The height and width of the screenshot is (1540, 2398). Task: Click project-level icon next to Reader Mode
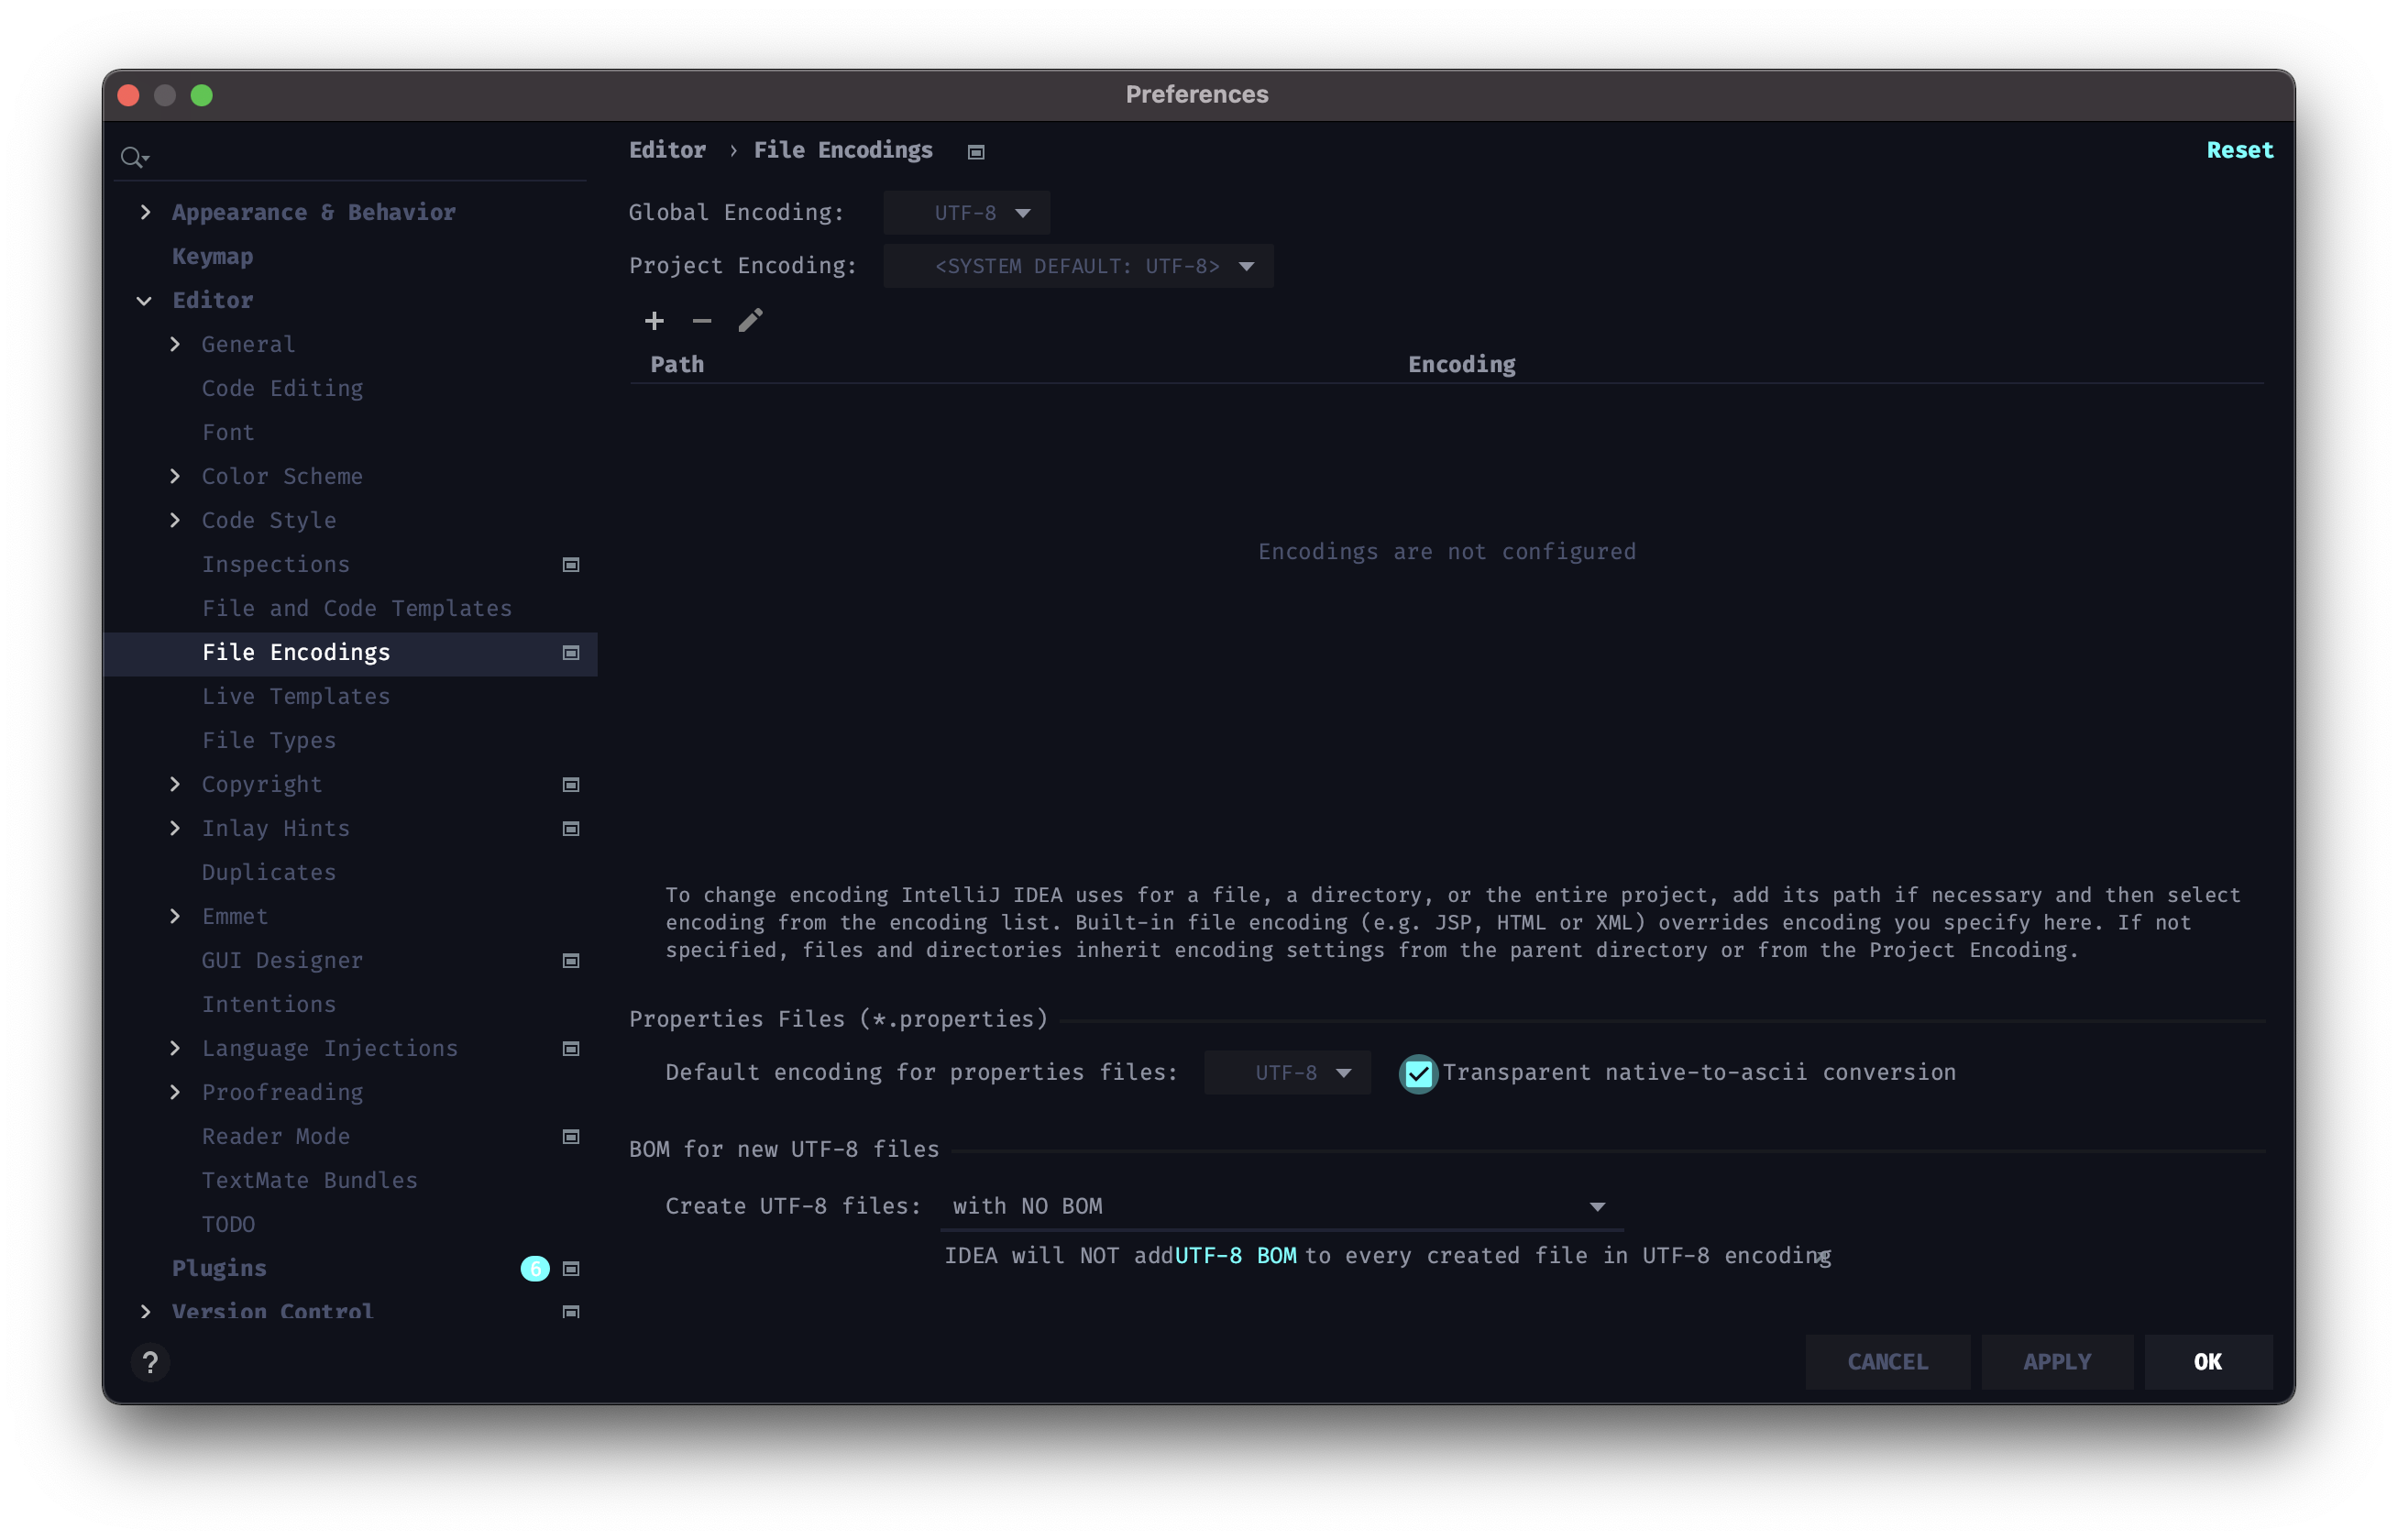click(571, 1137)
